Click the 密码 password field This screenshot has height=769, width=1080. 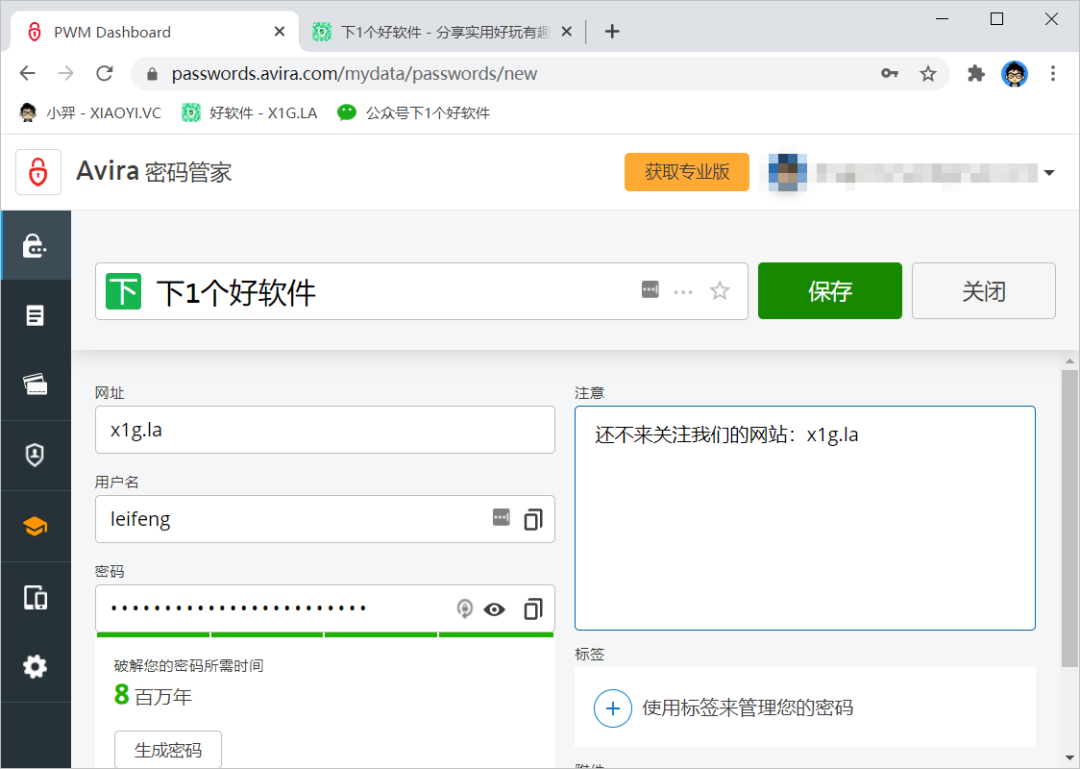click(325, 608)
